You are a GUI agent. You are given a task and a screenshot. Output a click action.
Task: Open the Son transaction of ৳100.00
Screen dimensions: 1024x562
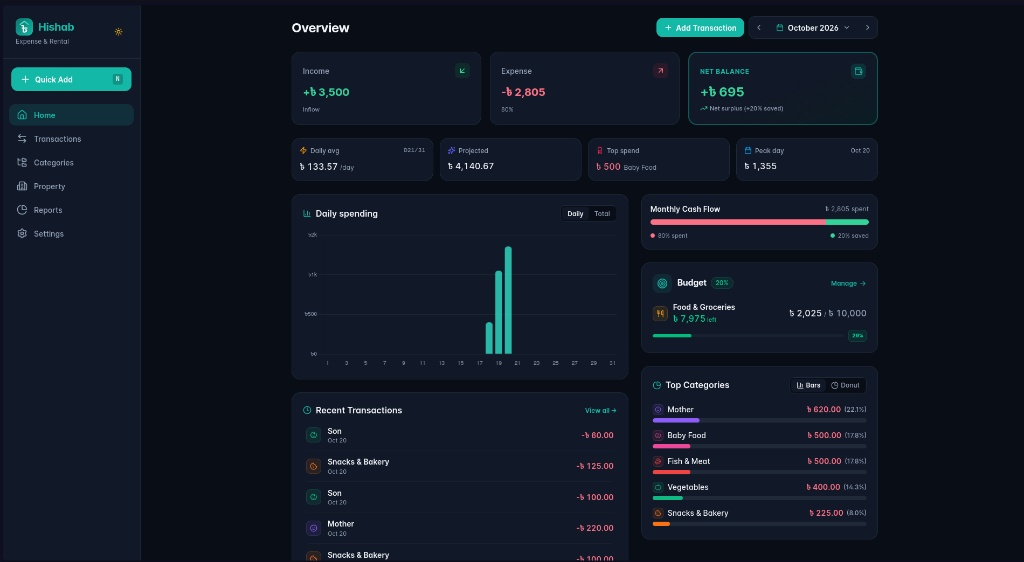pyautogui.click(x=460, y=497)
